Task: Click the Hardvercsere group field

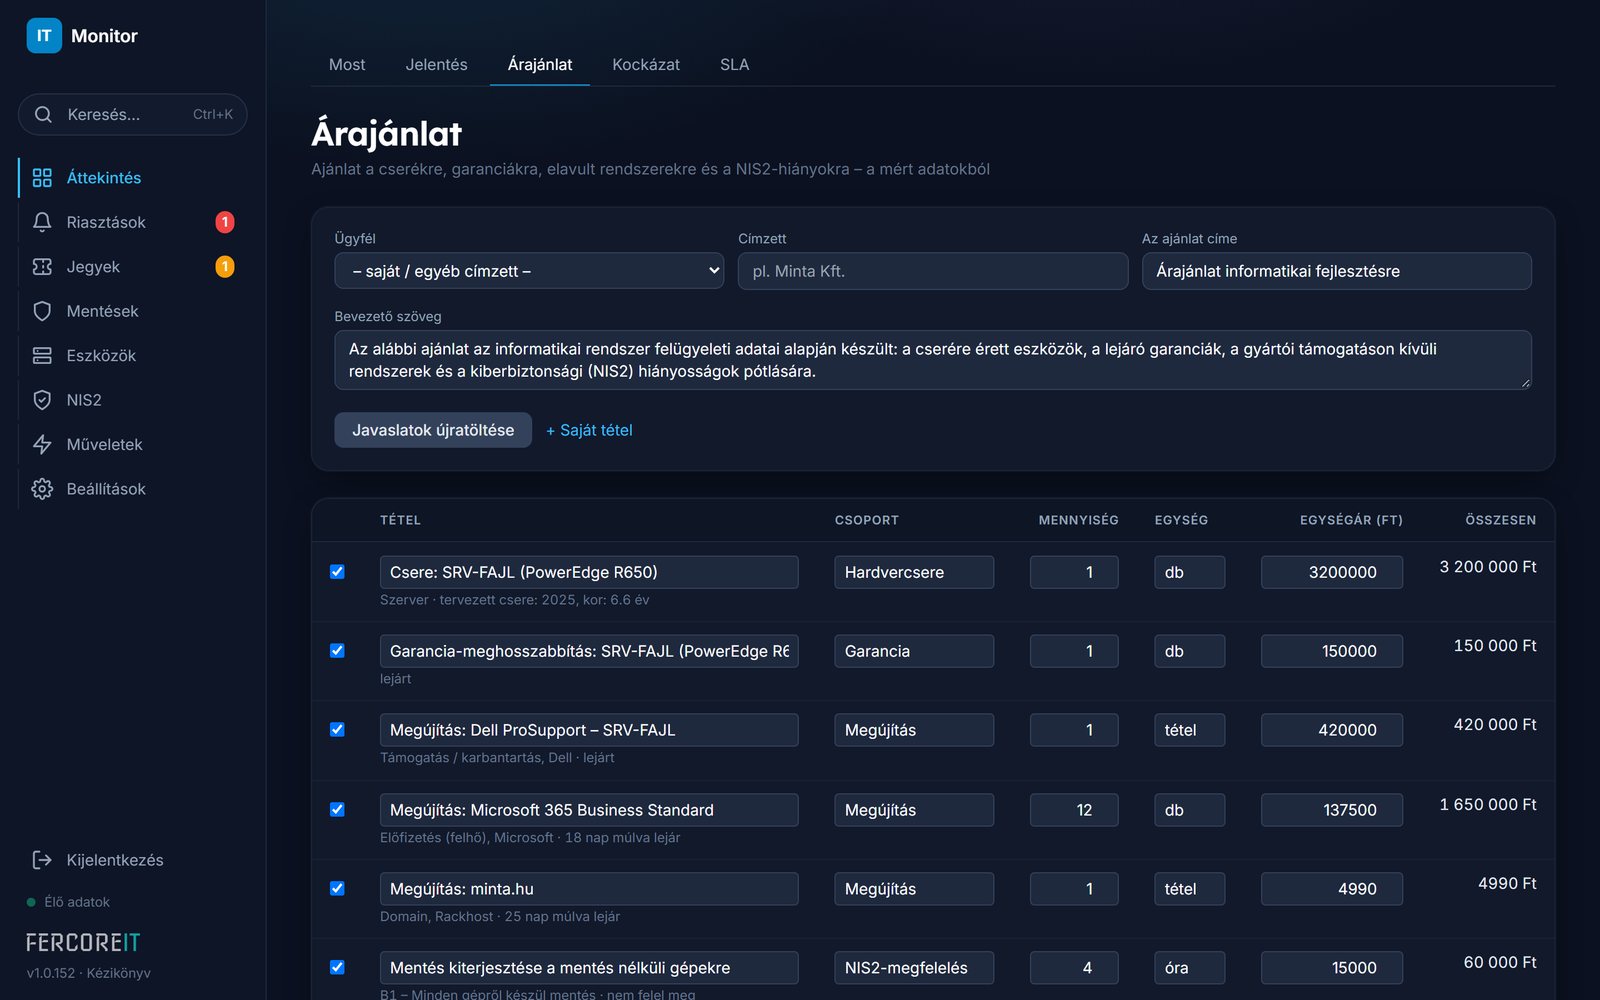Action: [x=914, y=572]
